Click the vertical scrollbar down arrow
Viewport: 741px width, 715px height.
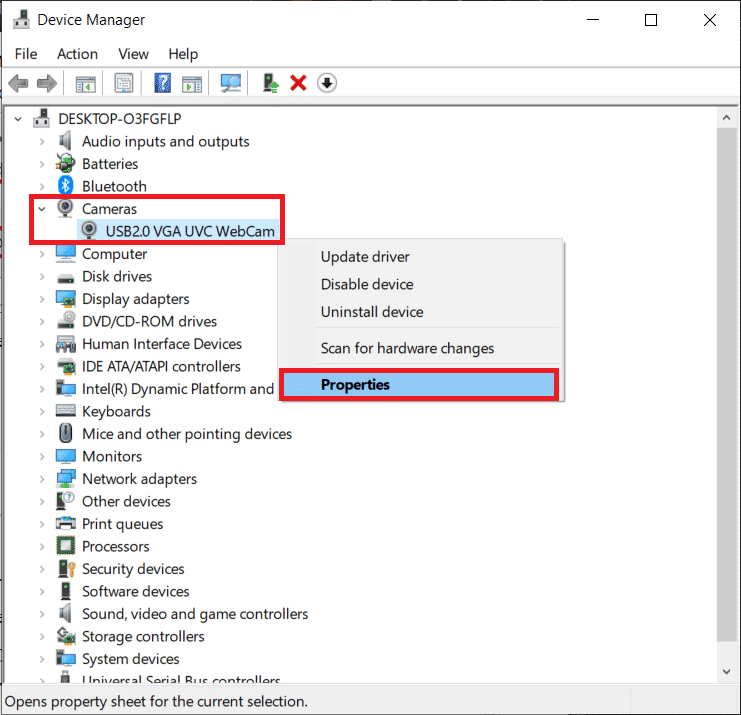[x=727, y=673]
